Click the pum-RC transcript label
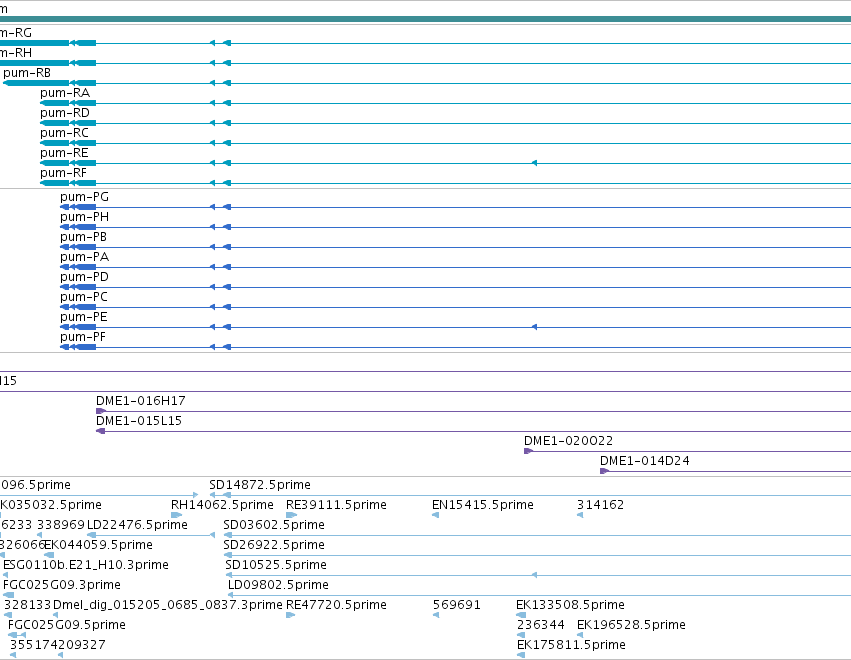Screen dimensions: 851x660 pyautogui.click(x=64, y=133)
